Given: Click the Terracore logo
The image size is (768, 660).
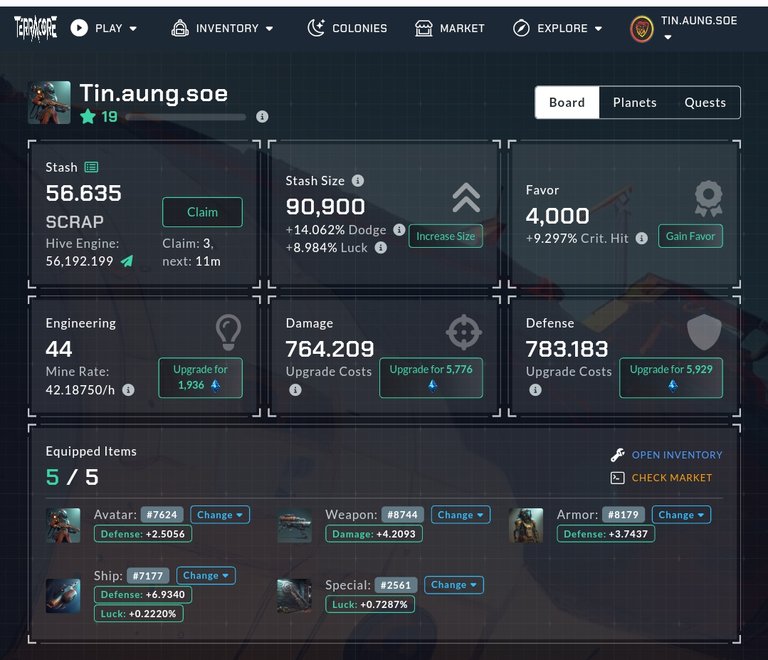Looking at the screenshot, I should click(35, 28).
